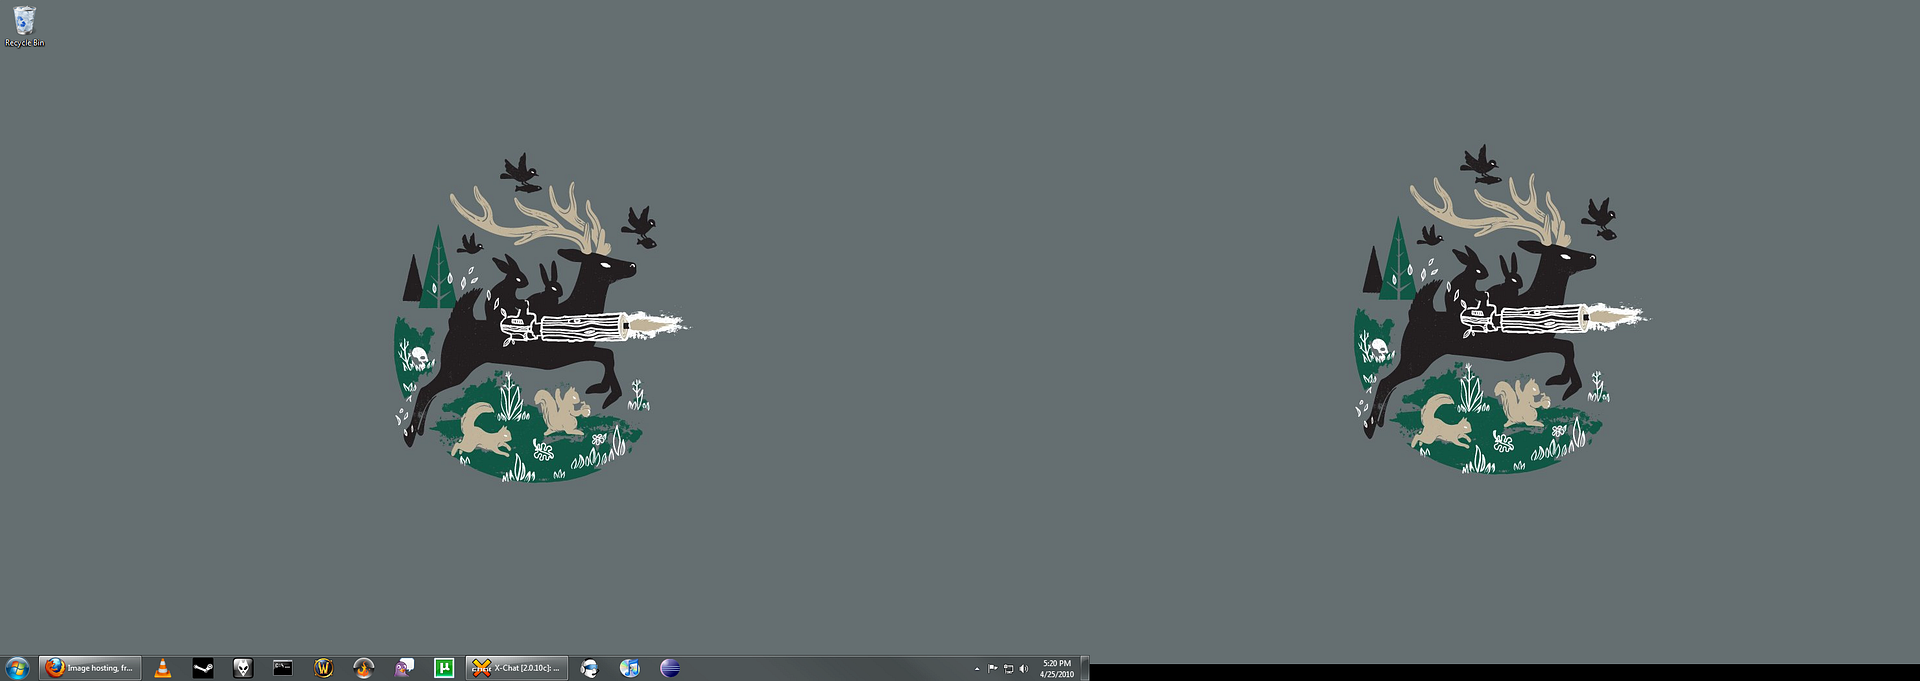Screen dimensions: 1920x681
Task: Open Action Center flag icon
Action: coord(993,669)
